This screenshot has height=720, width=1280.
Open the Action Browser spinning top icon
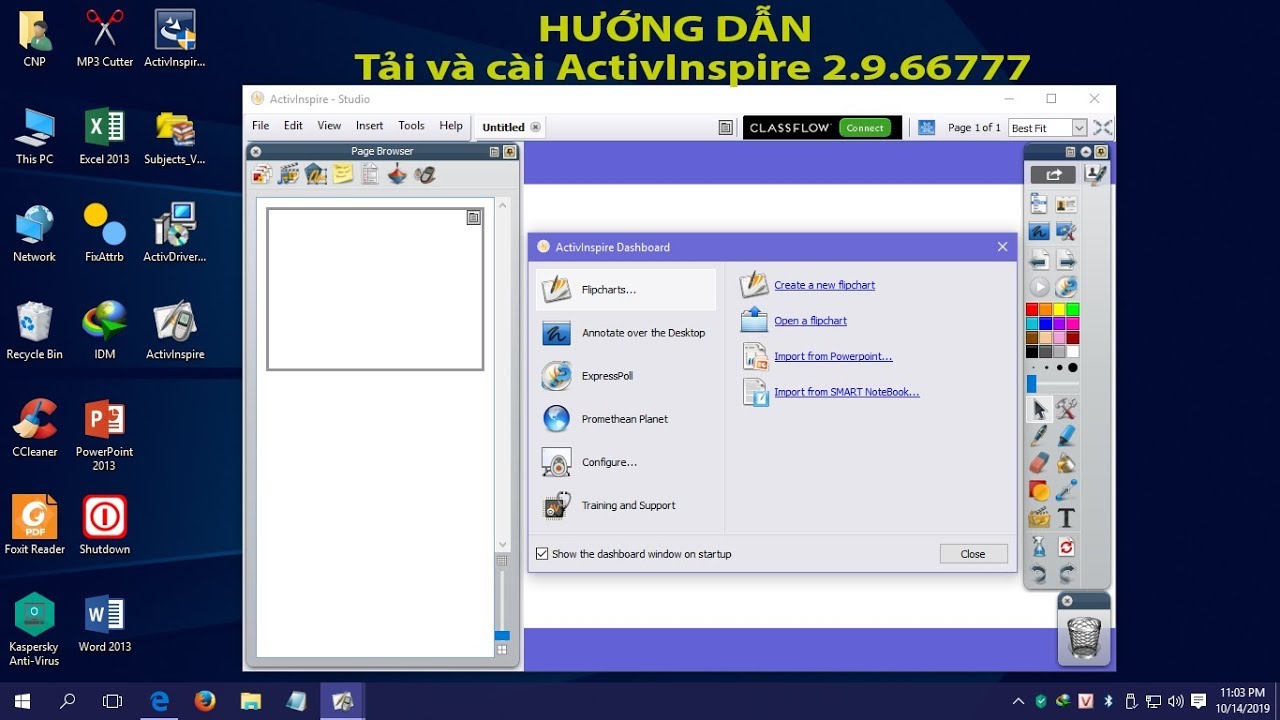[398, 175]
